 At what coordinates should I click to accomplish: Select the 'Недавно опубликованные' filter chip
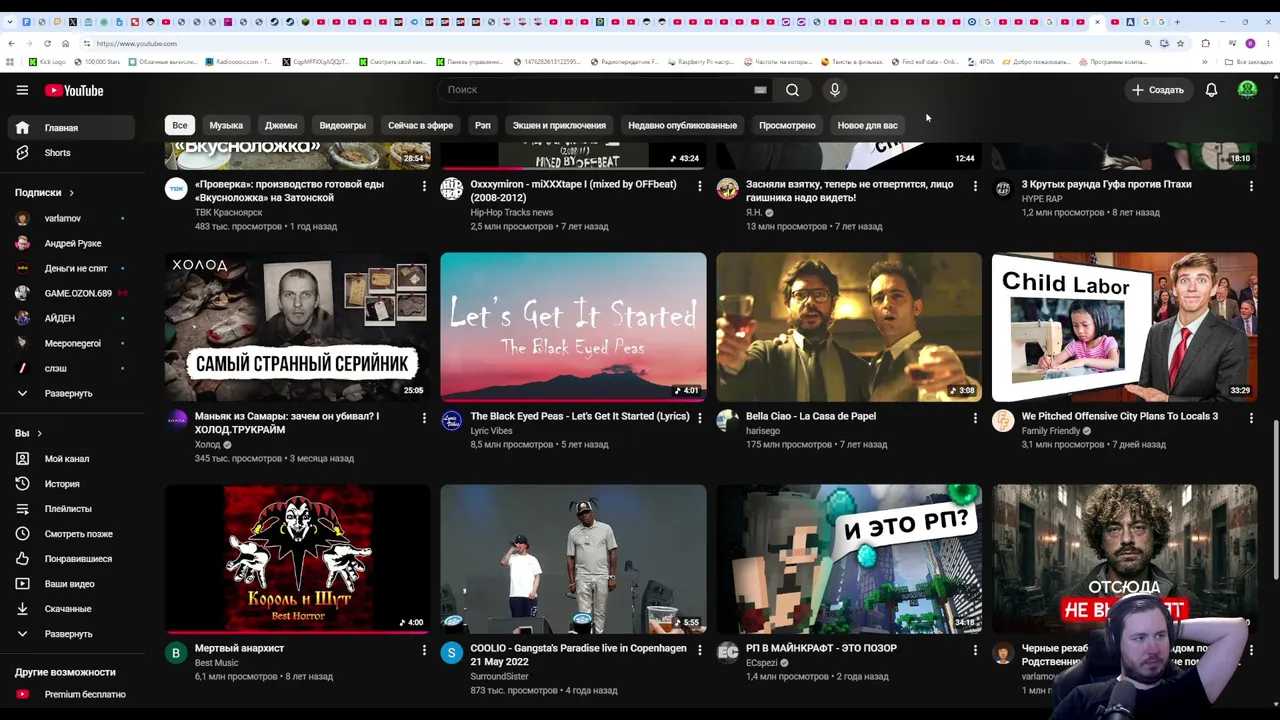point(682,126)
